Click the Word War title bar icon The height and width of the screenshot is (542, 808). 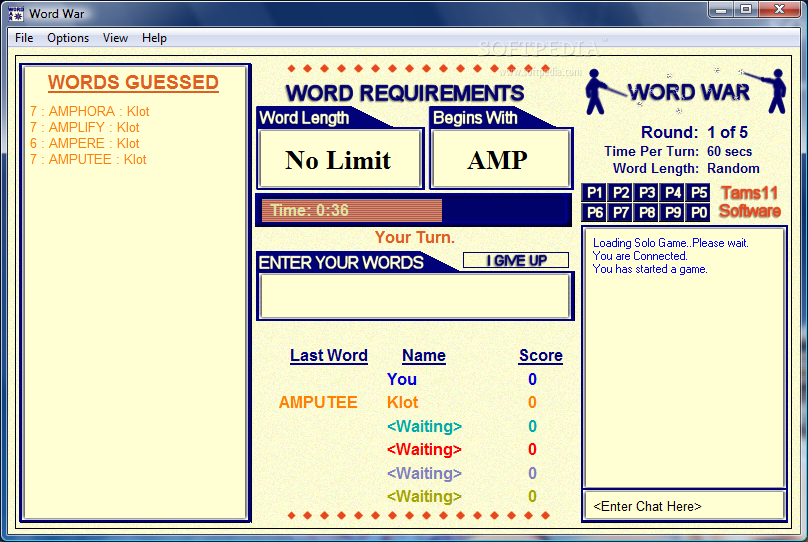[16, 14]
